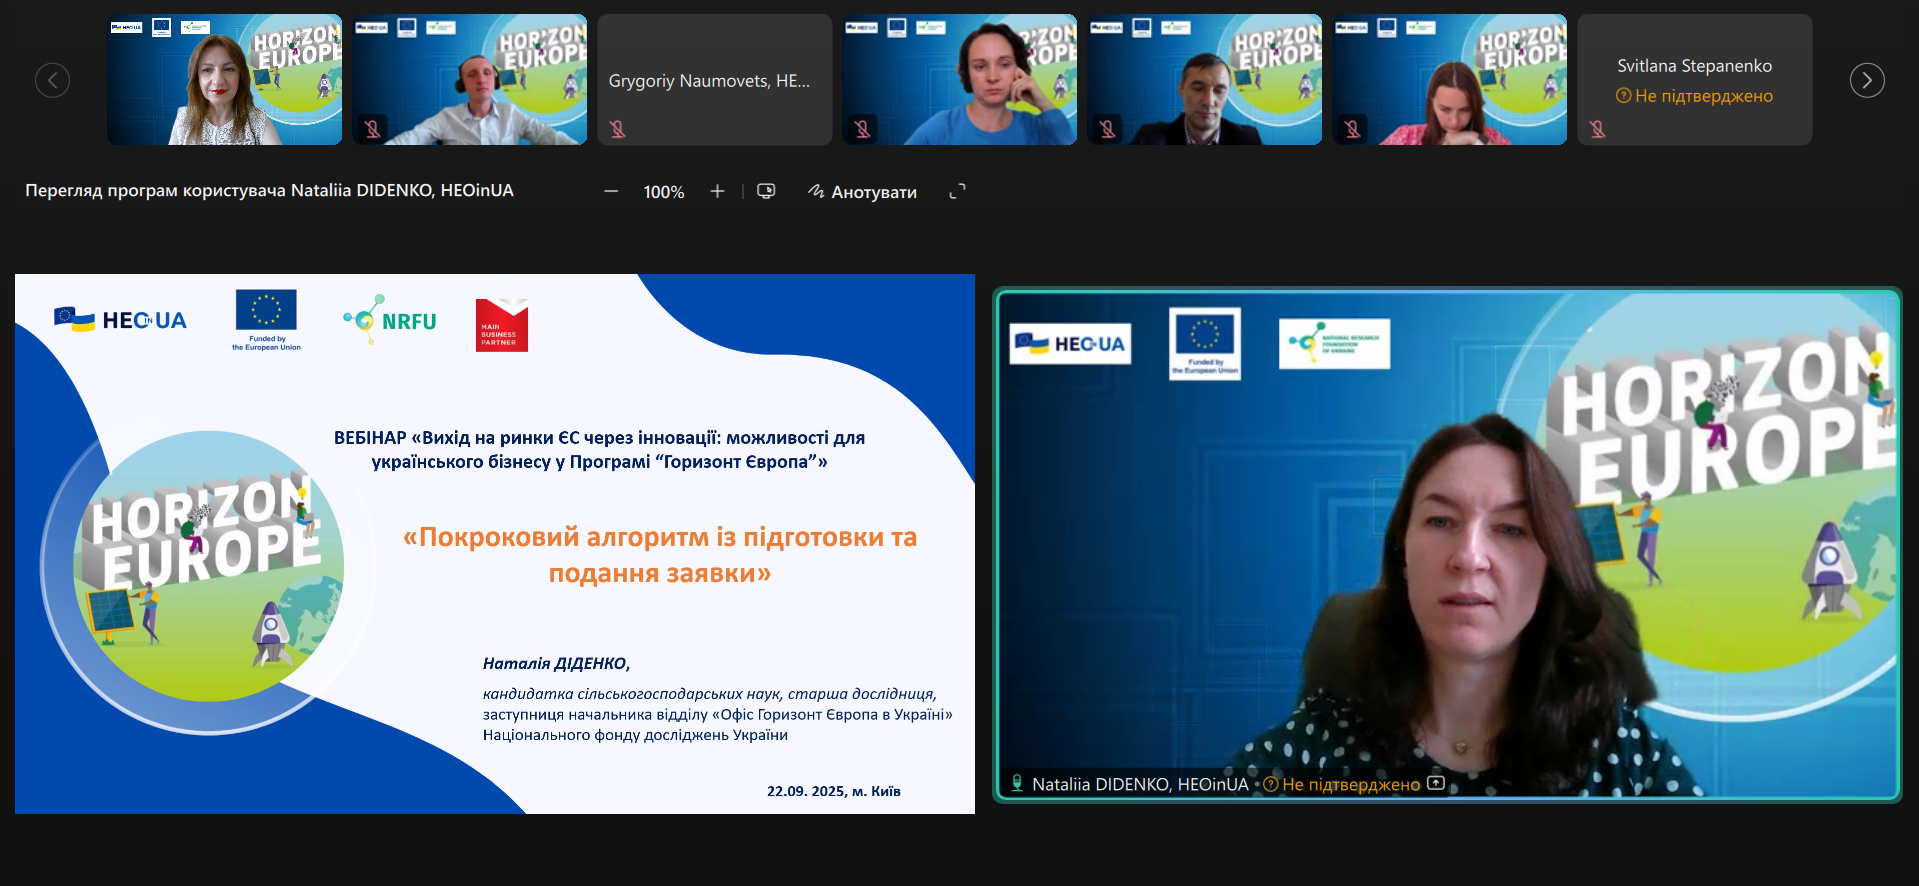Open the pop-out shared content icon
1919x886 pixels.
pyautogui.click(x=766, y=191)
